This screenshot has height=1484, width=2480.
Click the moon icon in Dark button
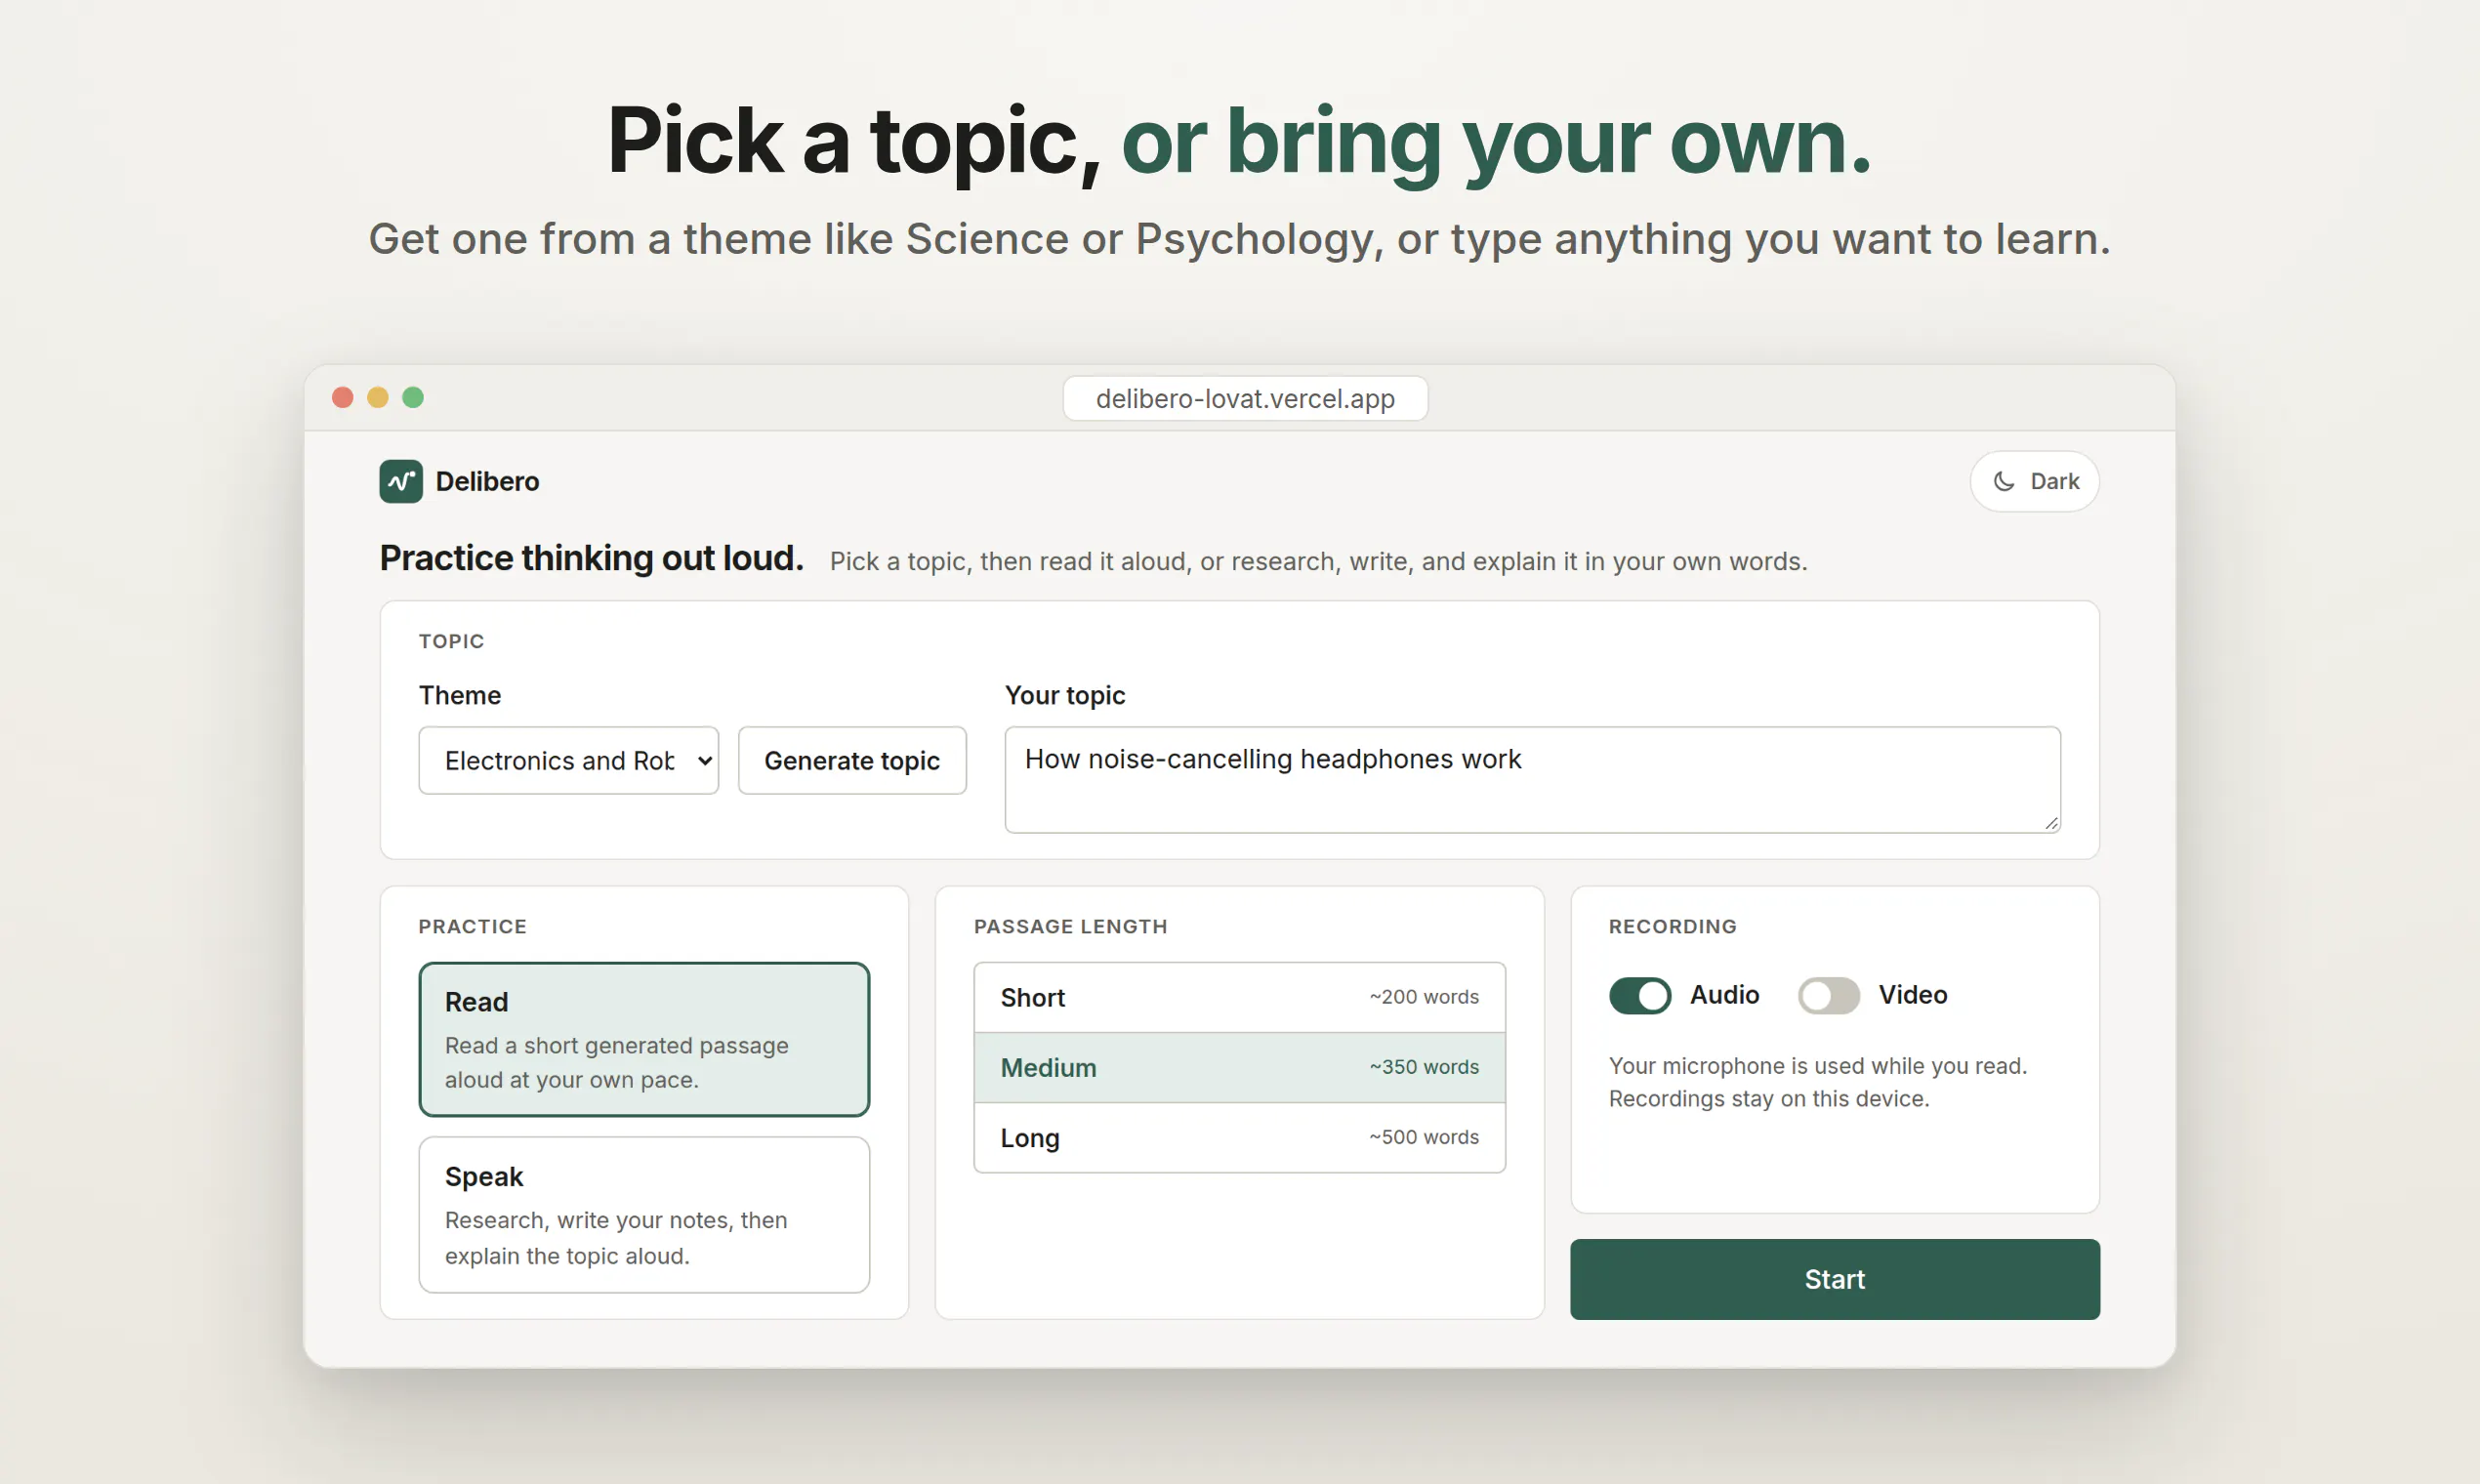click(x=2003, y=481)
